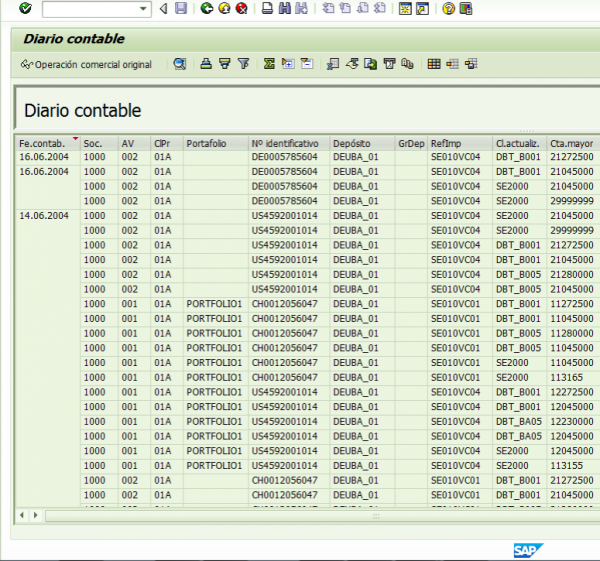Viewport: 600px width, 561px height.
Task: Select the Portafolio column header
Action: tap(216, 144)
